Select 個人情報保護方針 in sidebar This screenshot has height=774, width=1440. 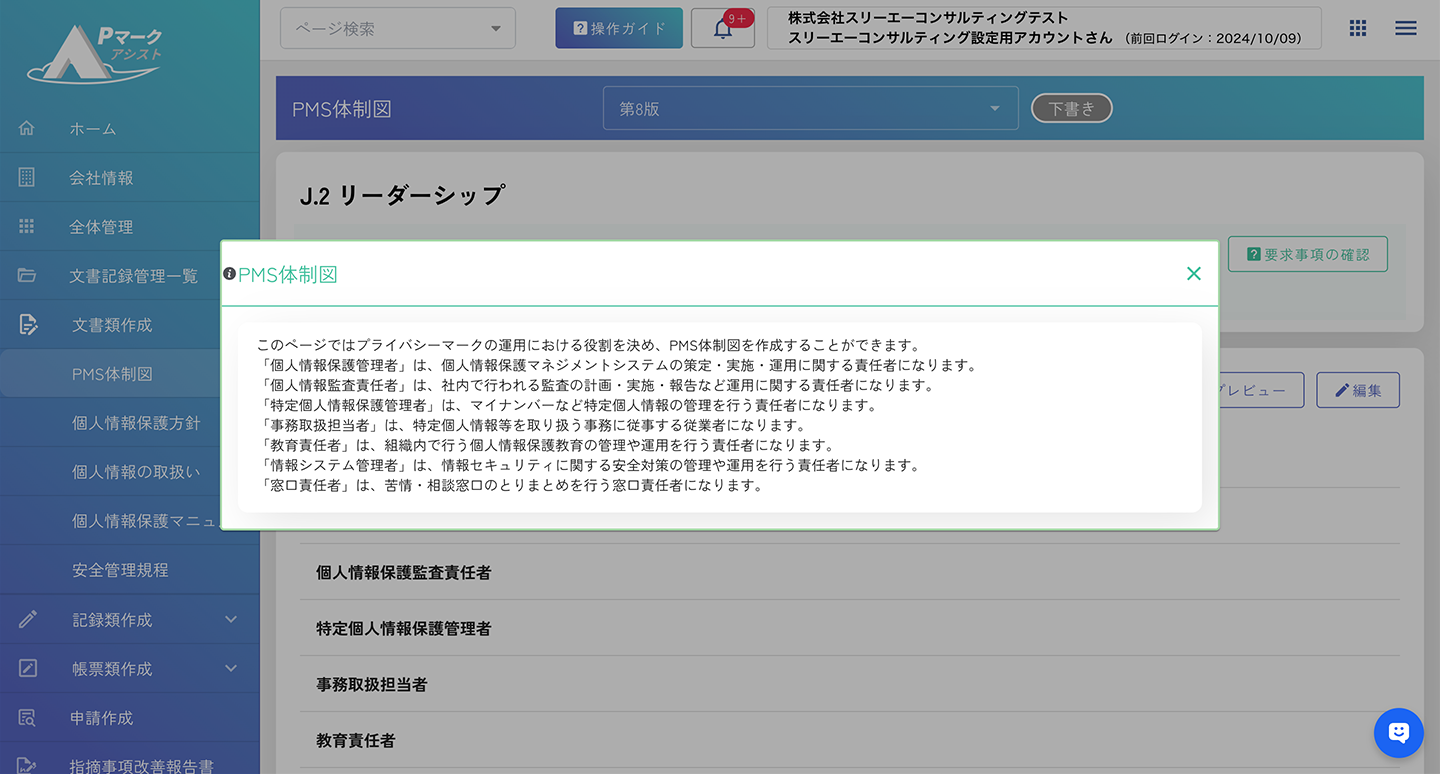tap(136, 423)
